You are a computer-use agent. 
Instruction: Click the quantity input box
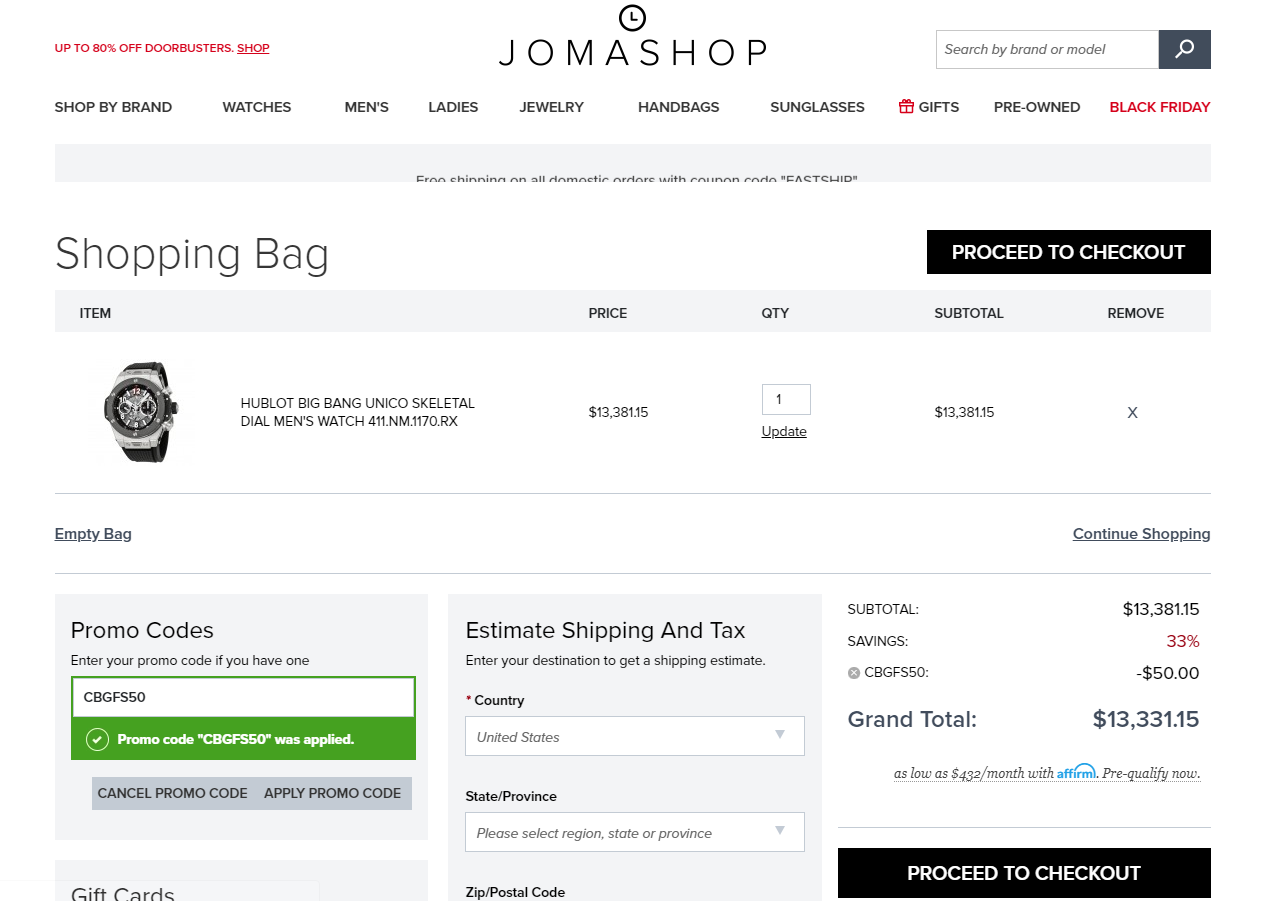(786, 399)
